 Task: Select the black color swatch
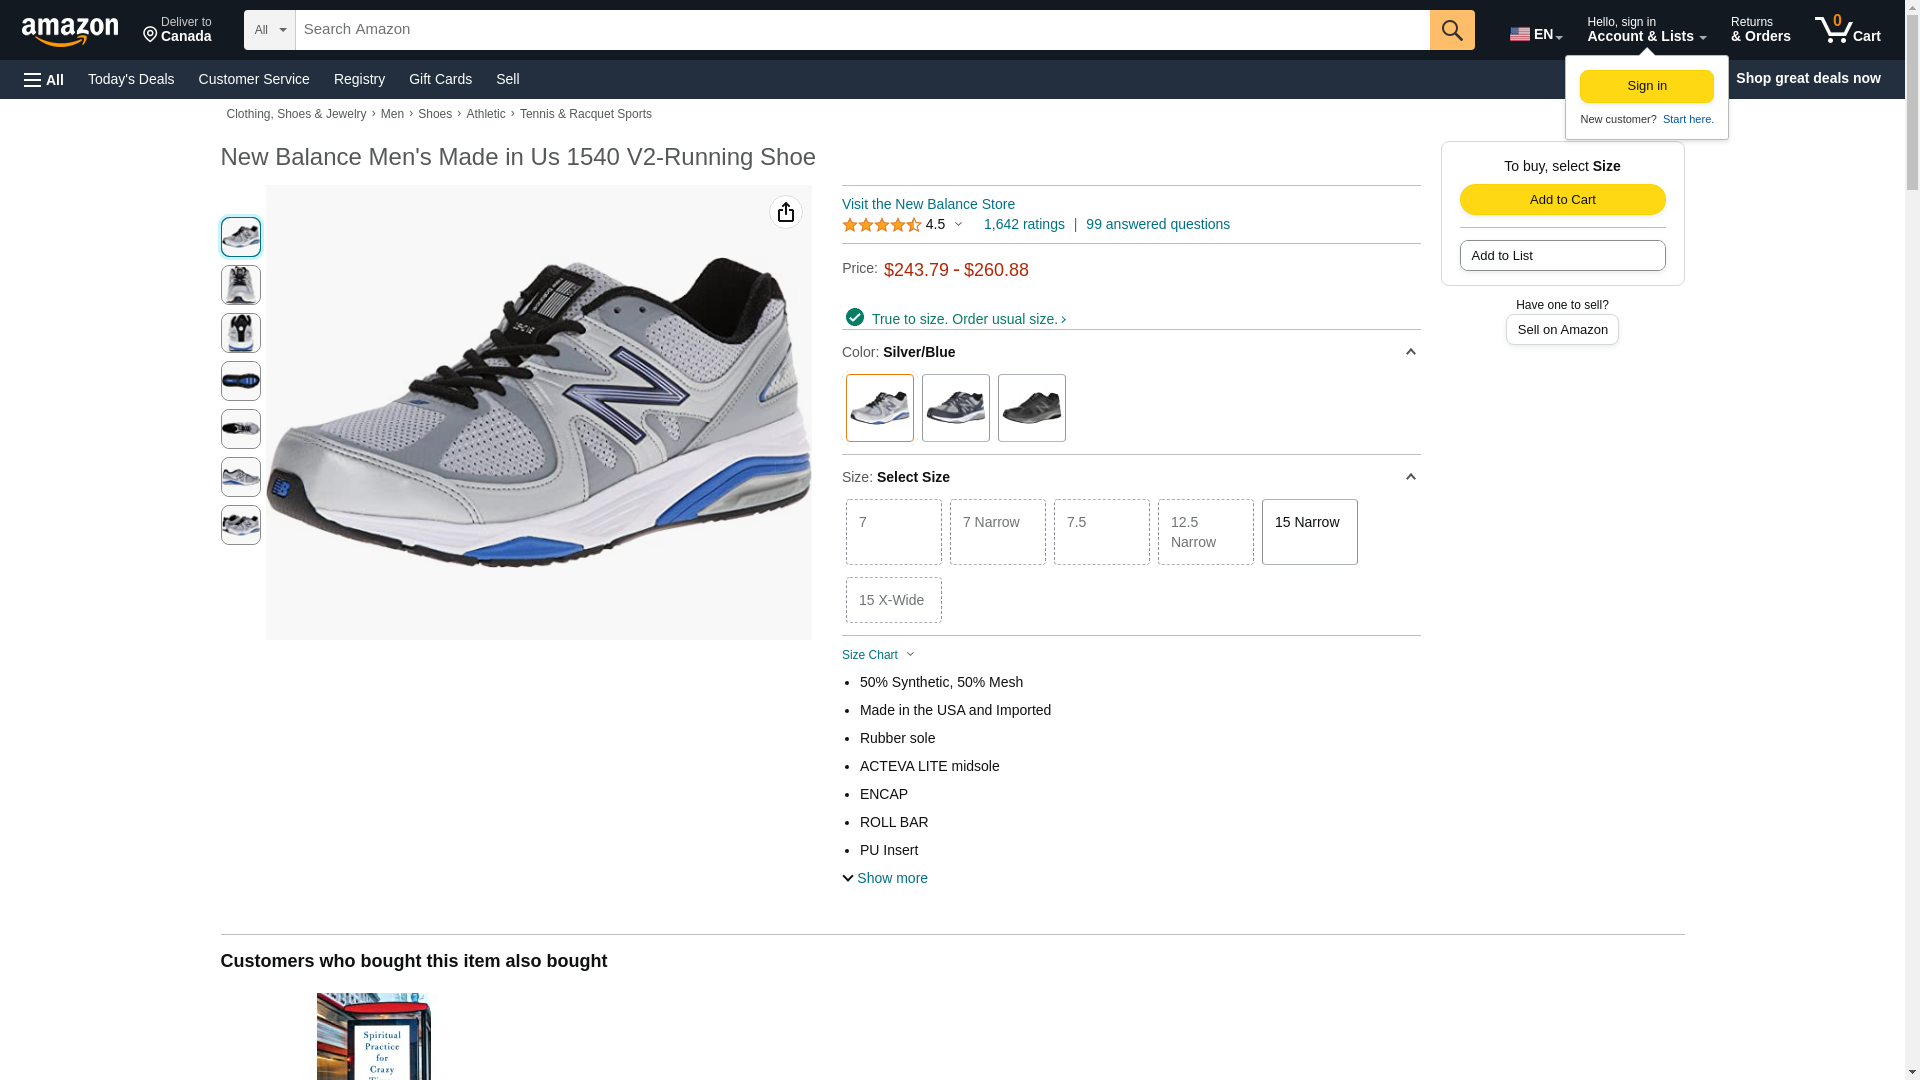[x=1031, y=408]
